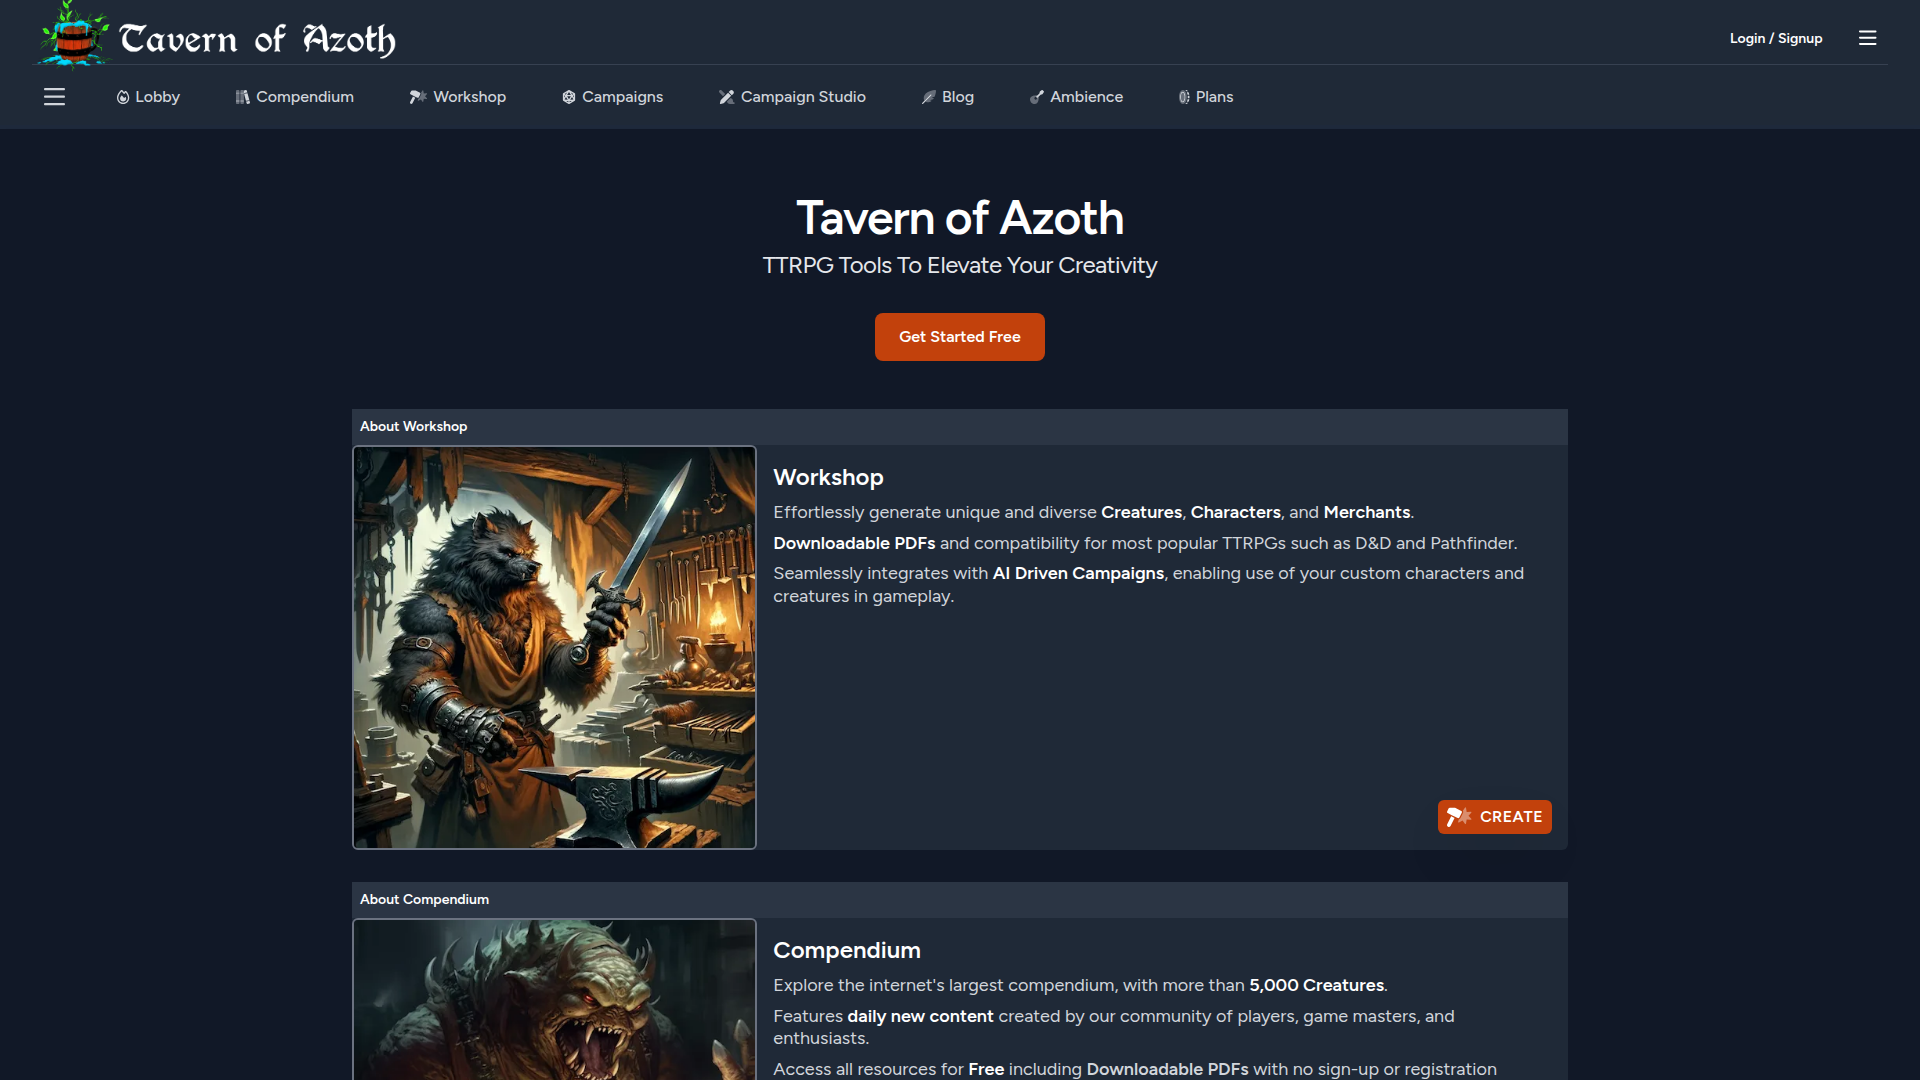This screenshot has width=1920, height=1080.
Task: Open the hamburger menu left of Lobby
Action: [55, 97]
